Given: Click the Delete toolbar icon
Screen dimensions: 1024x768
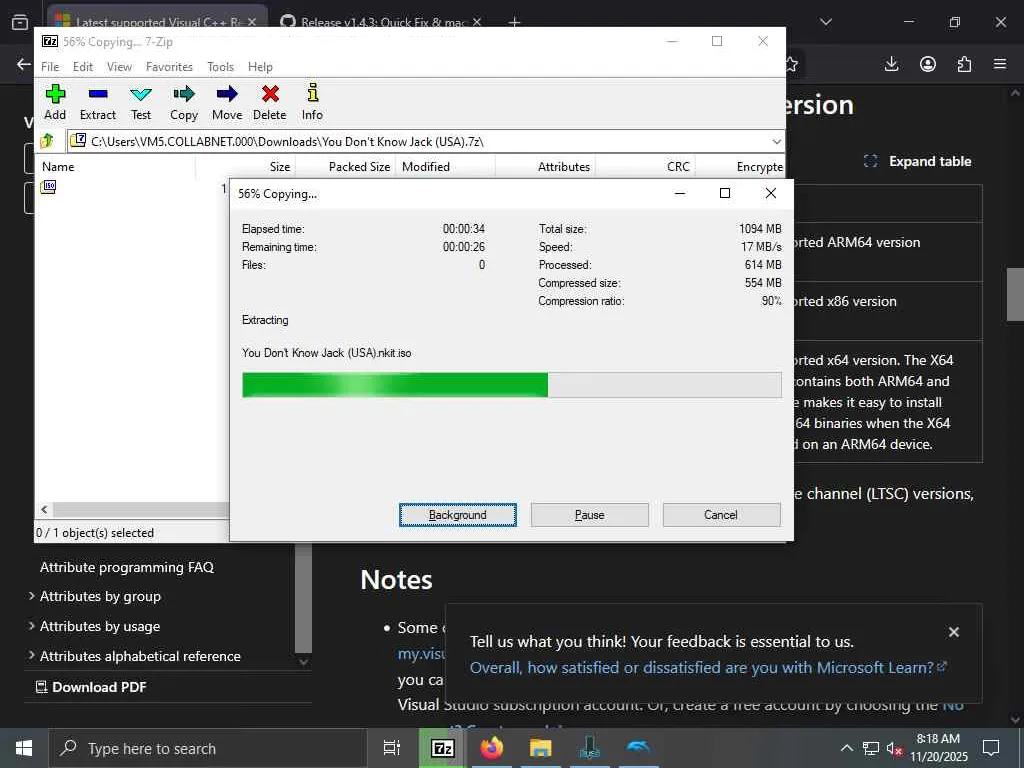Looking at the screenshot, I should click(270, 103).
